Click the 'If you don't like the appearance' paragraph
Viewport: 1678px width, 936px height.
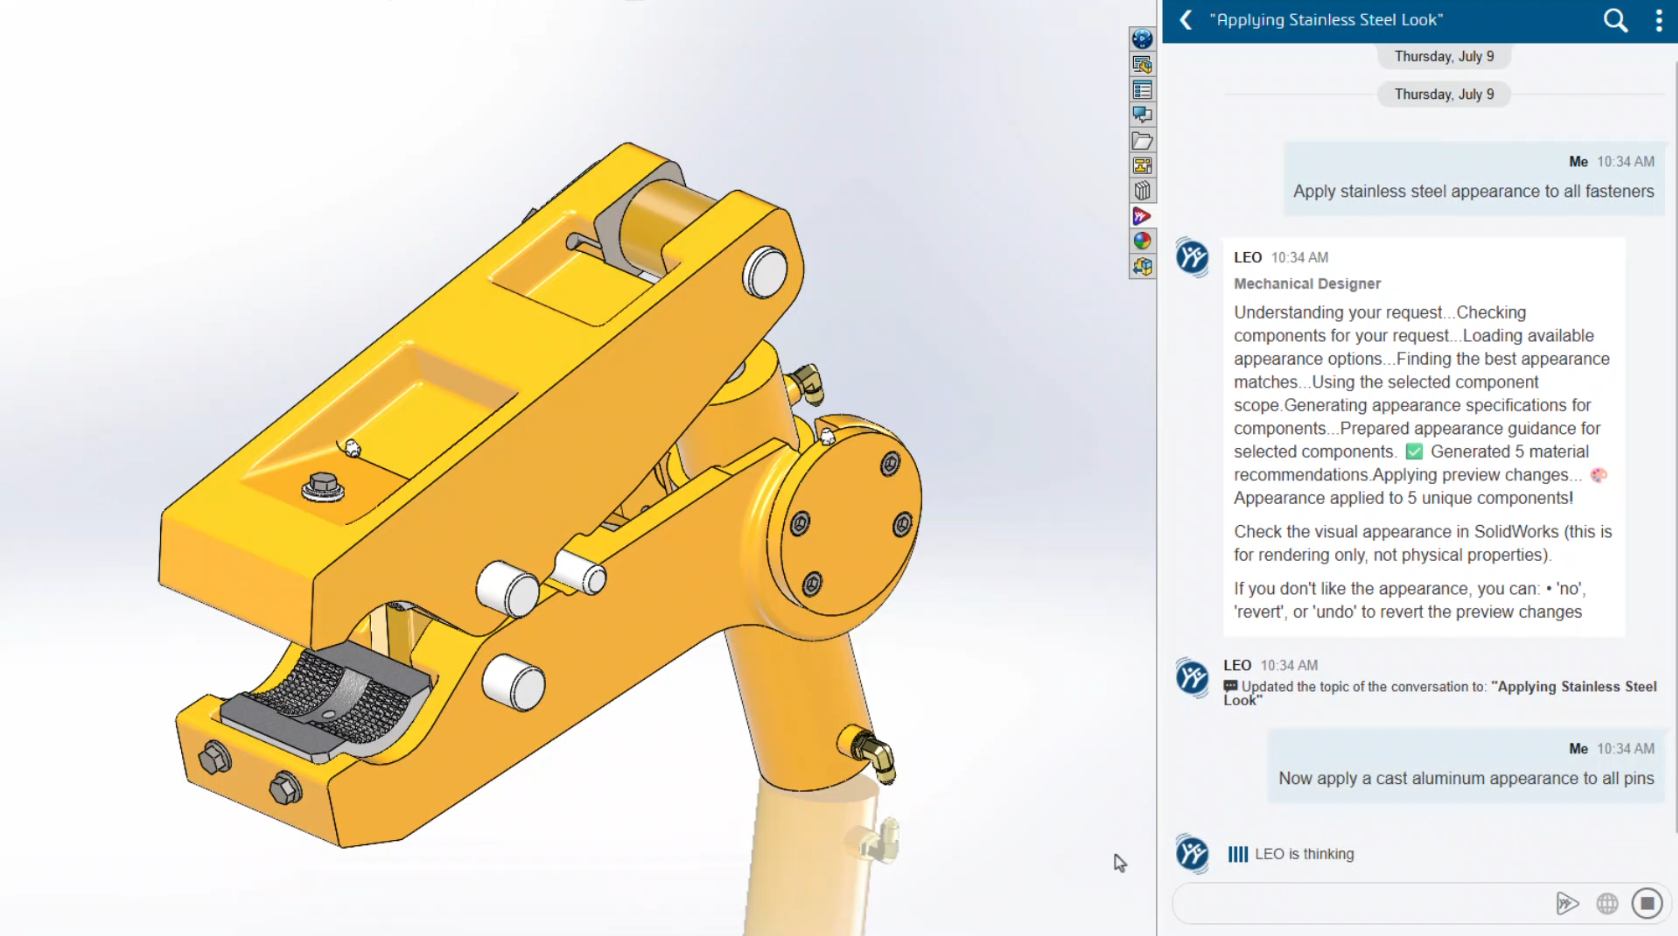pyautogui.click(x=1410, y=600)
